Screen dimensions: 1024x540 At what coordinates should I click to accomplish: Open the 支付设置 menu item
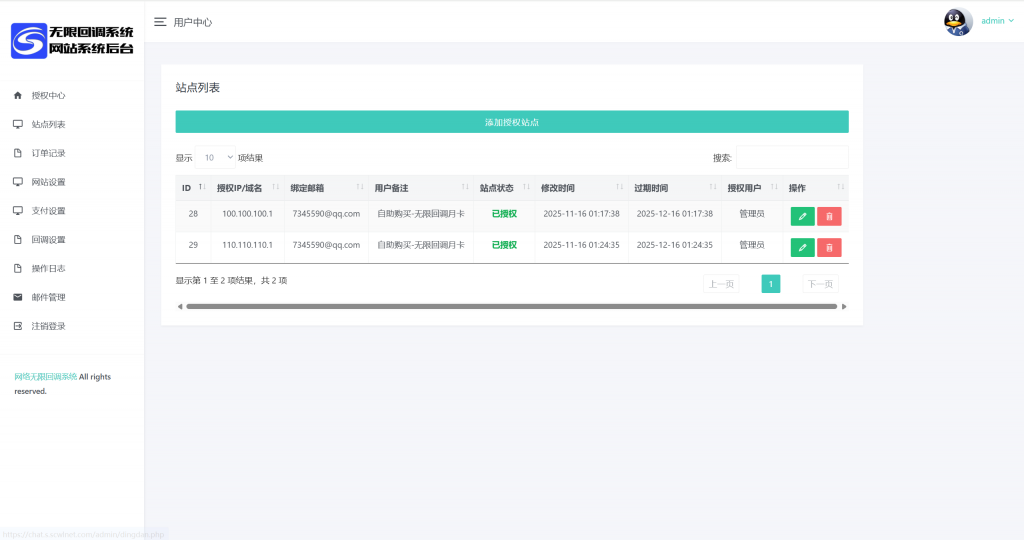click(48, 210)
